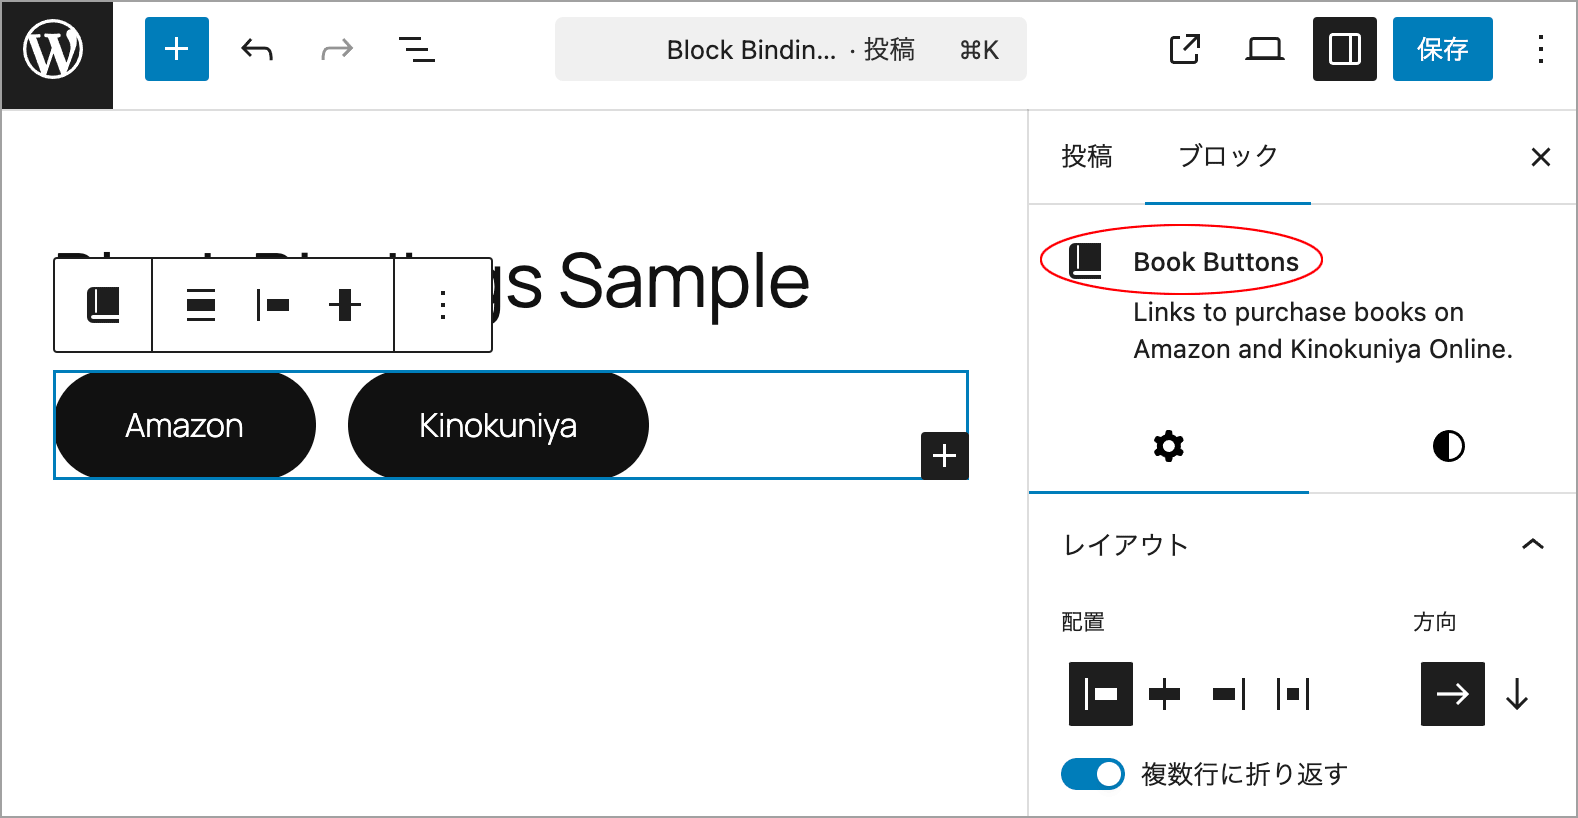Open block toolbar options menu
Viewport: 1578px width, 818px height.
[x=443, y=305]
